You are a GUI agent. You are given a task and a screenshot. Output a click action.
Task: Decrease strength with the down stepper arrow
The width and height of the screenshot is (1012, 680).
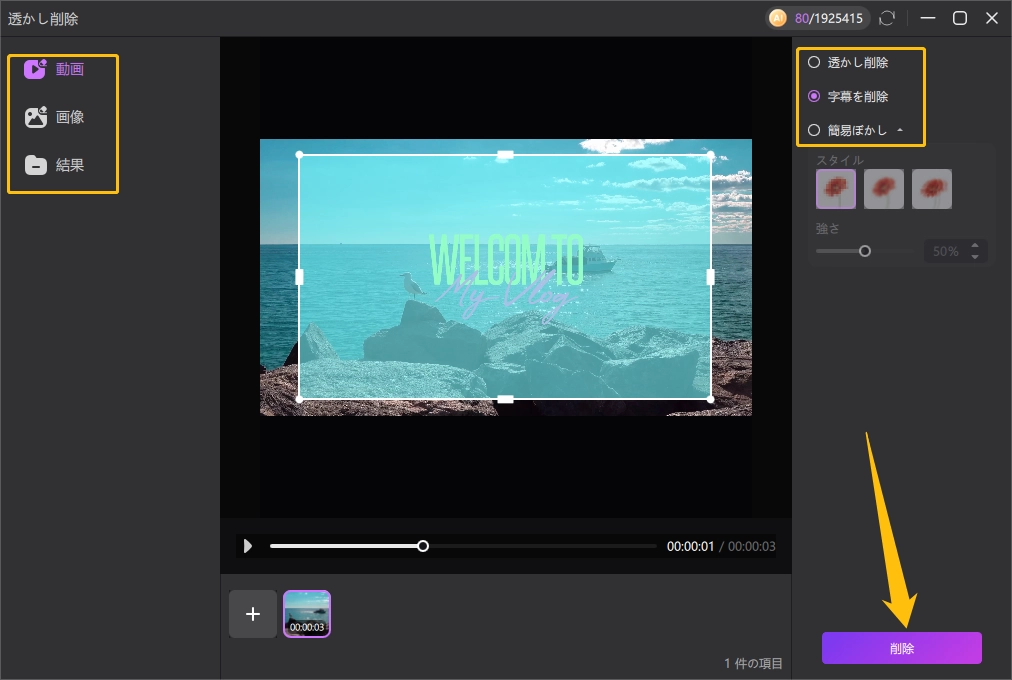[975, 257]
